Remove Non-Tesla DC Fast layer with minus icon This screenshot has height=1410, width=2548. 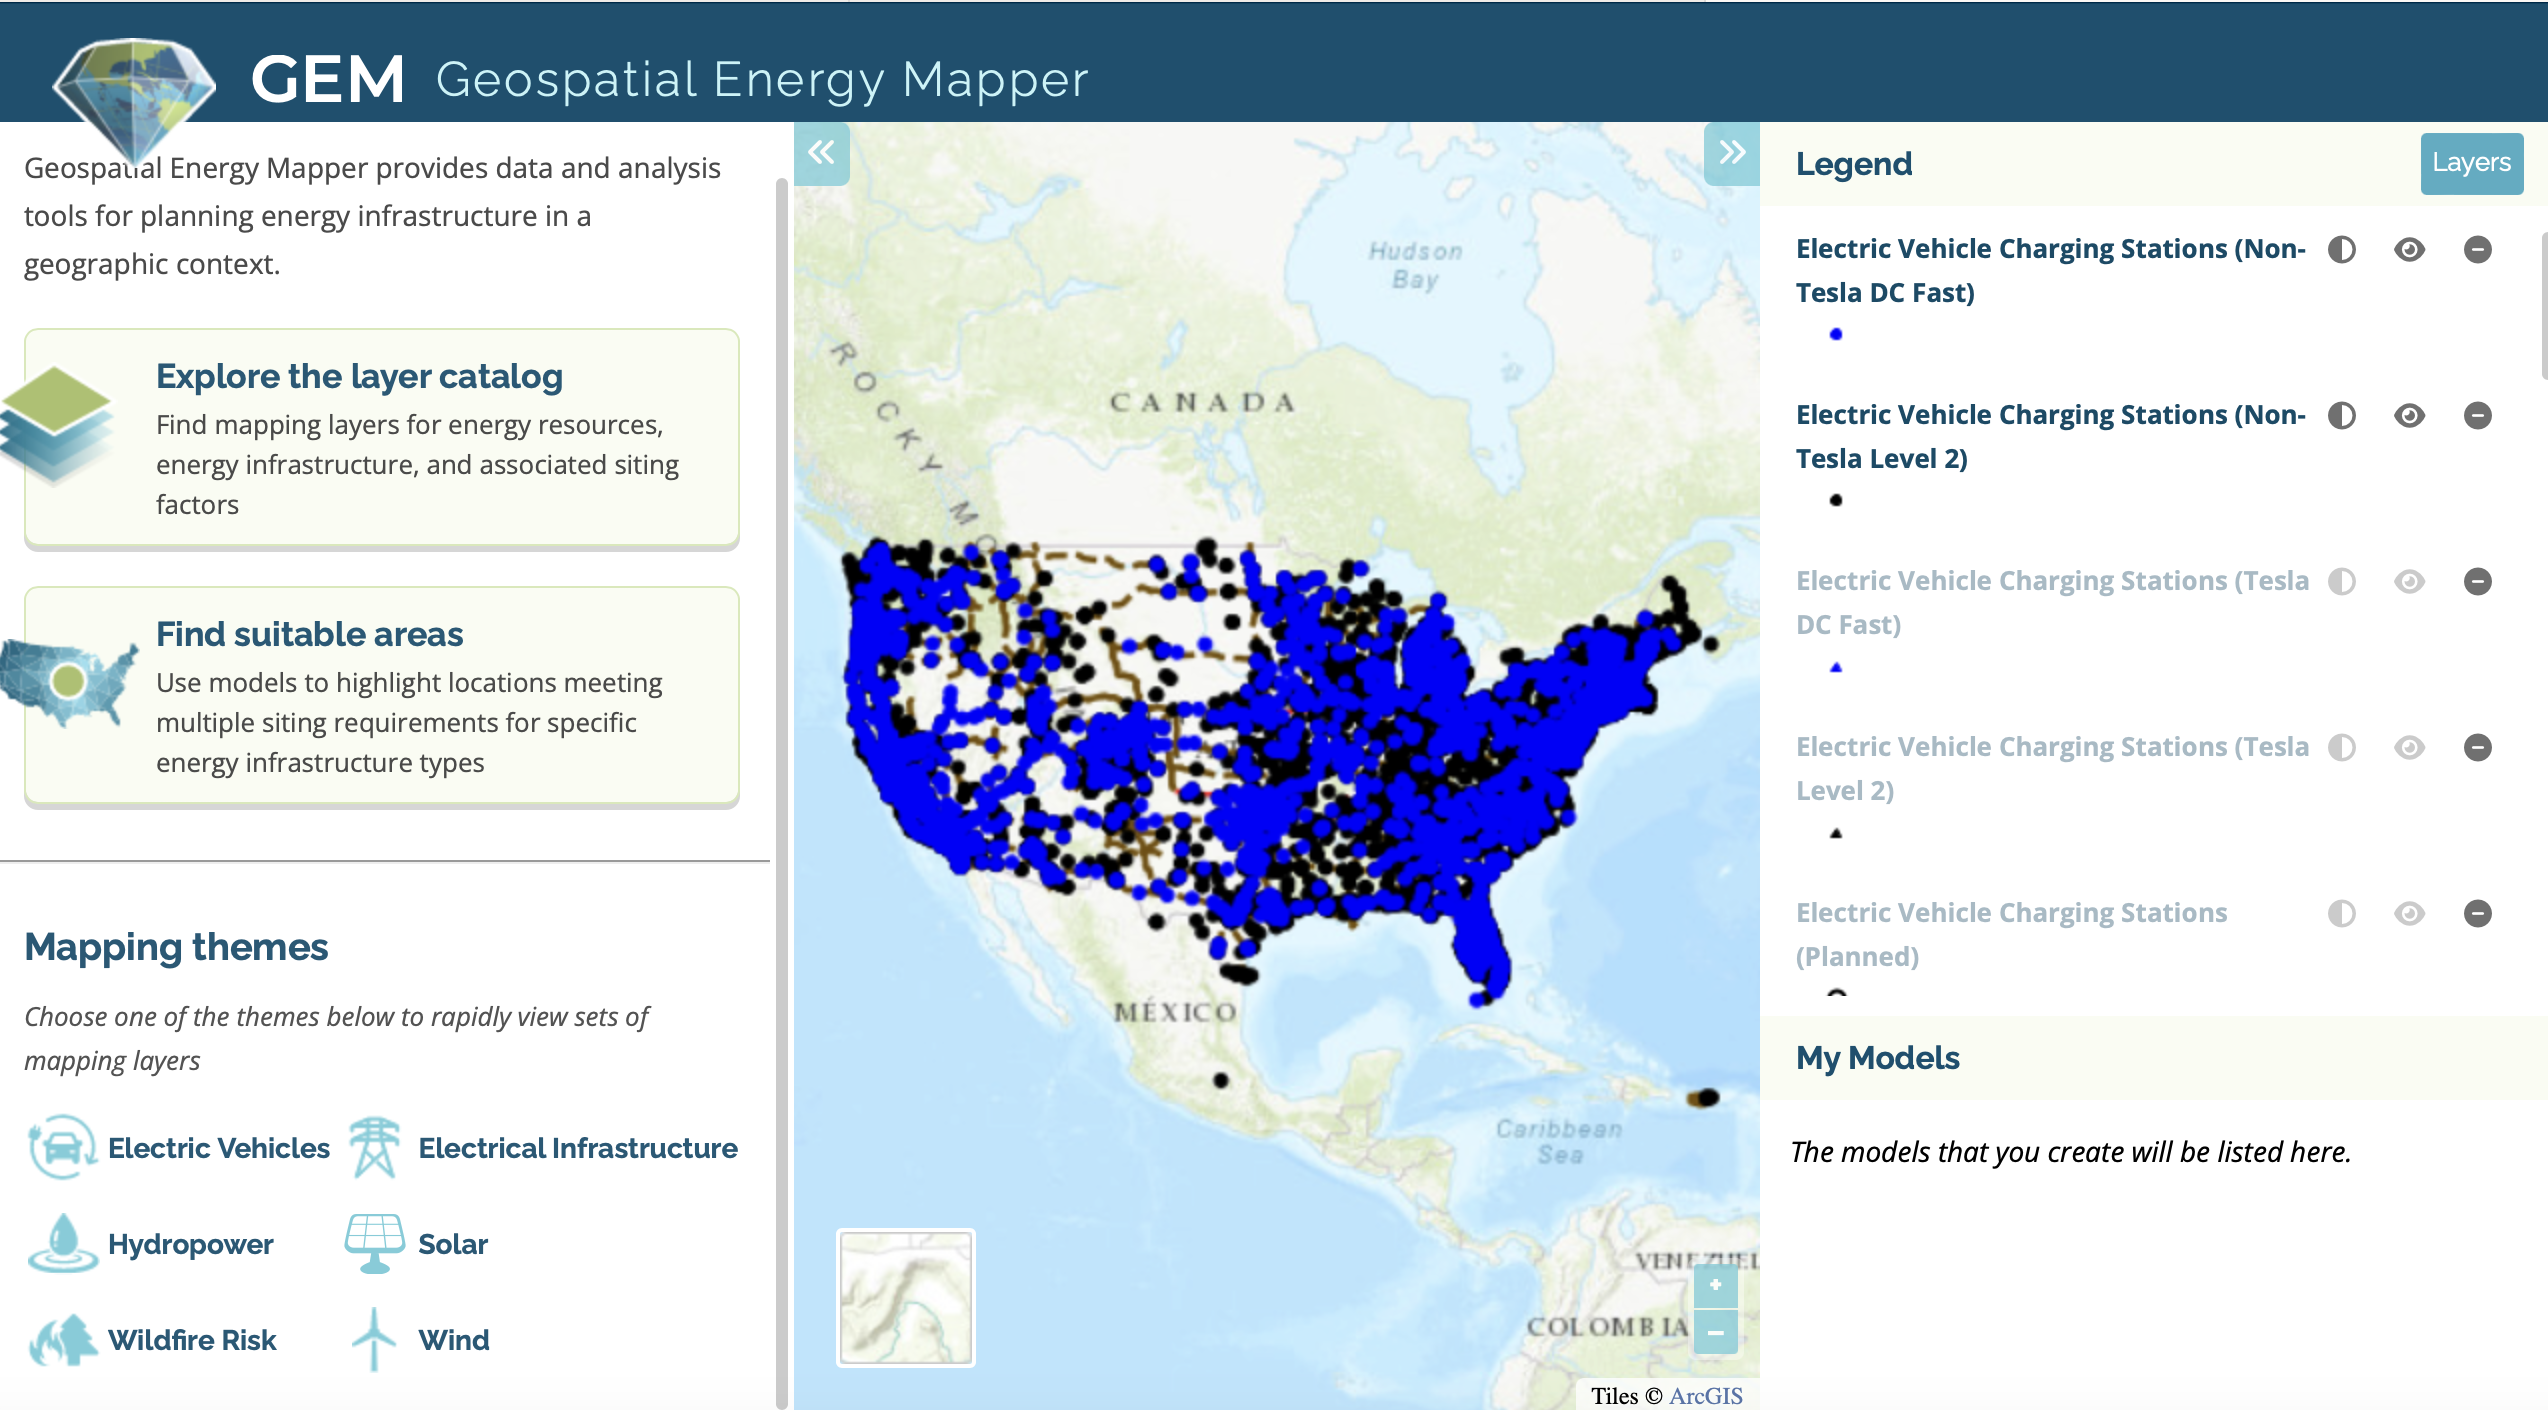(x=2477, y=249)
